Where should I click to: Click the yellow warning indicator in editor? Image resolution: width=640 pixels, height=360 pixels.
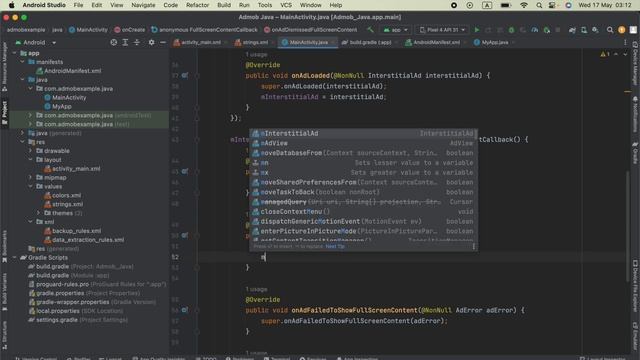tap(604, 54)
